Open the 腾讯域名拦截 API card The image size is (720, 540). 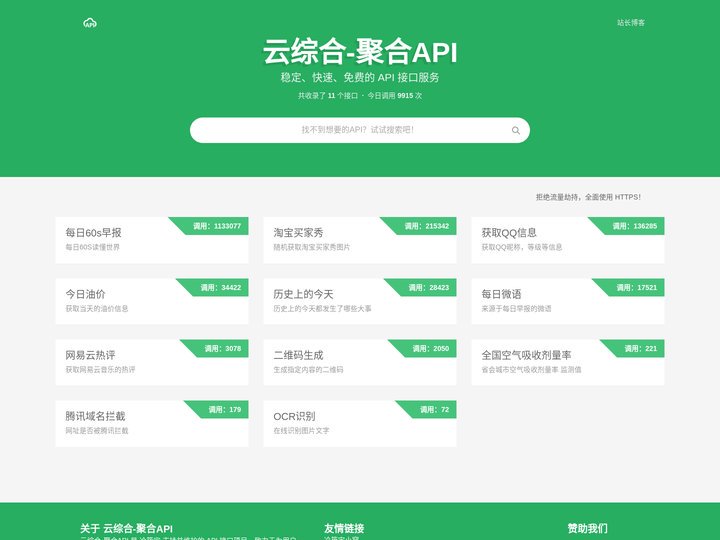coord(152,423)
